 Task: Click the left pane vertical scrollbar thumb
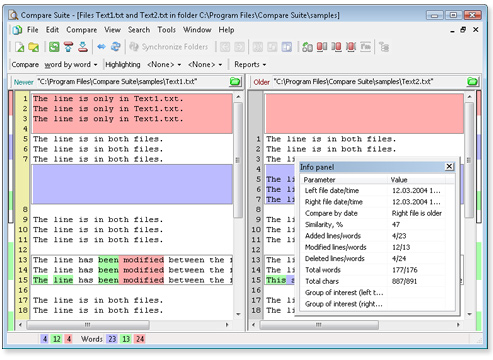click(238, 160)
